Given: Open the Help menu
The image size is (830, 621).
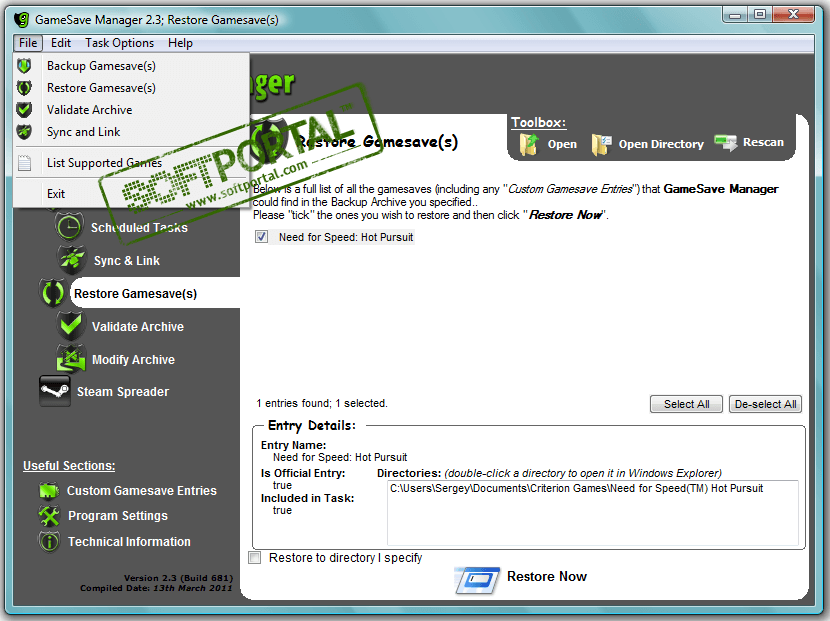Looking at the screenshot, I should tap(181, 43).
